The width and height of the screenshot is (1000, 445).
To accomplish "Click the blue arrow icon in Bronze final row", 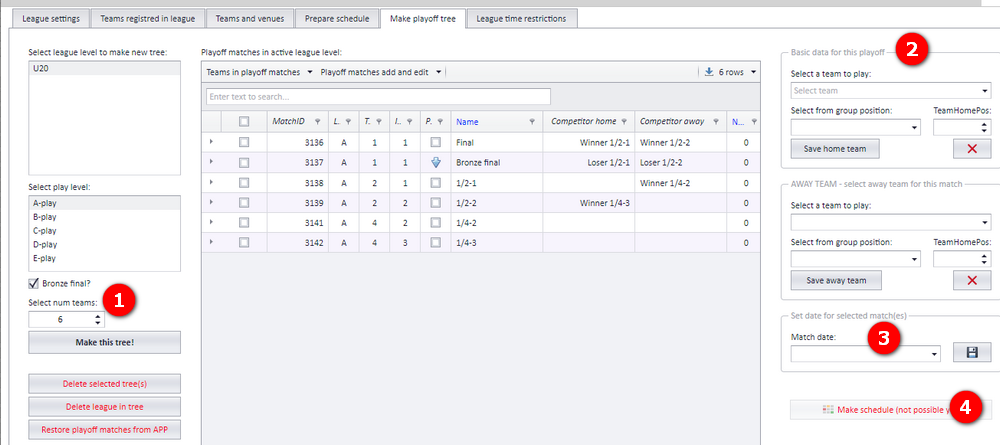I will (436, 163).
